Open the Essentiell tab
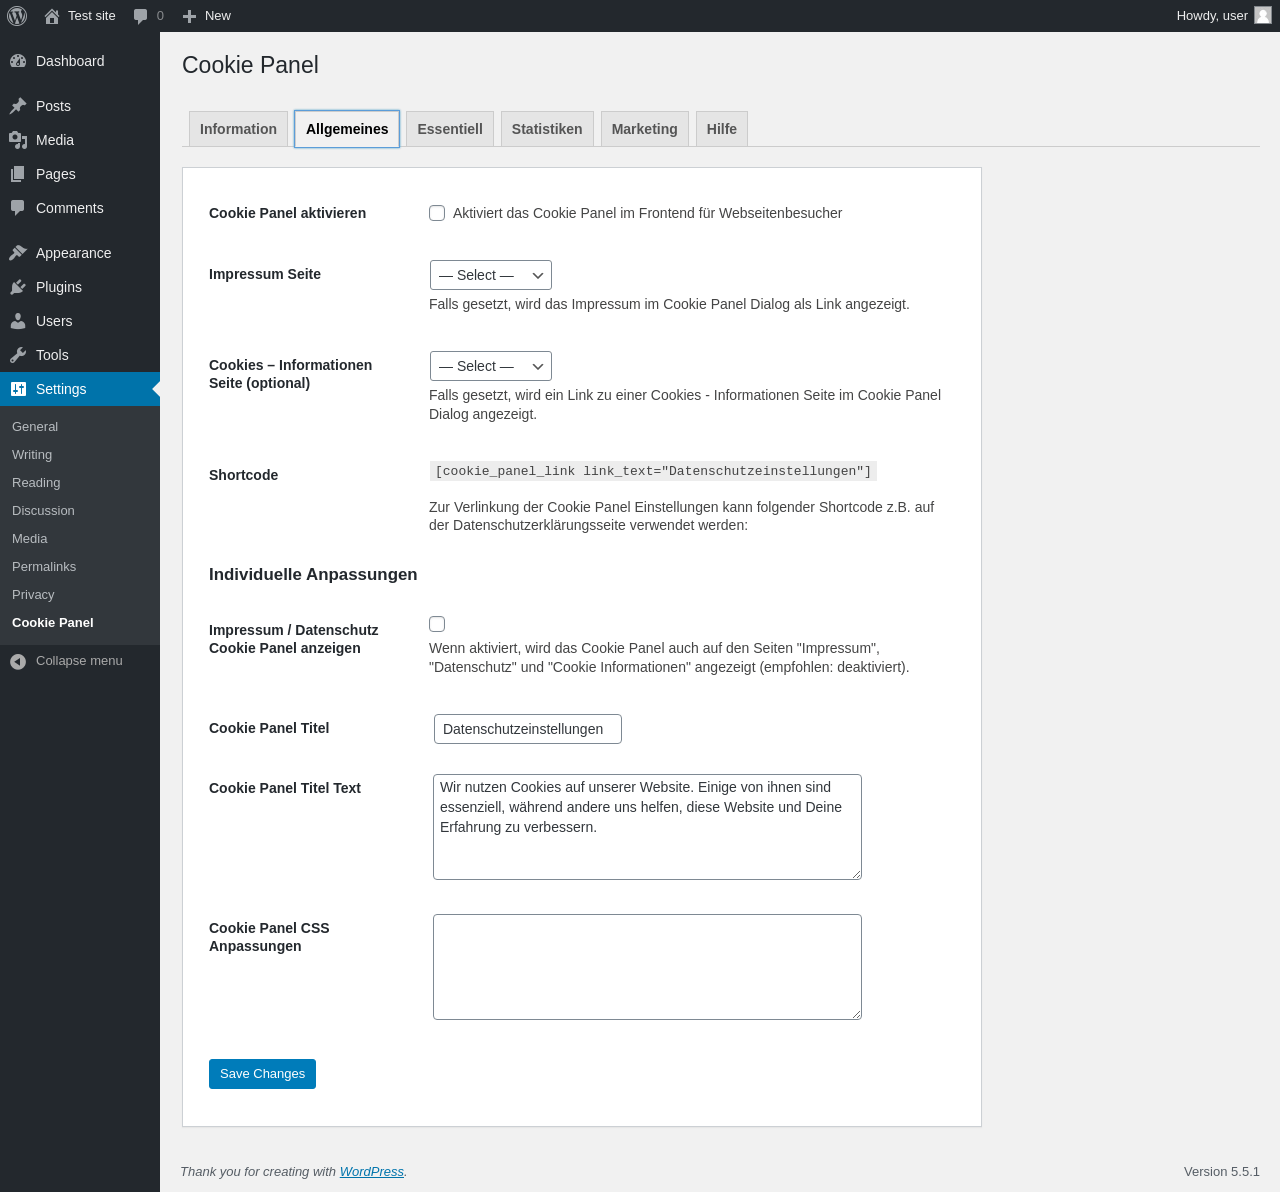The height and width of the screenshot is (1192, 1280). (x=450, y=129)
